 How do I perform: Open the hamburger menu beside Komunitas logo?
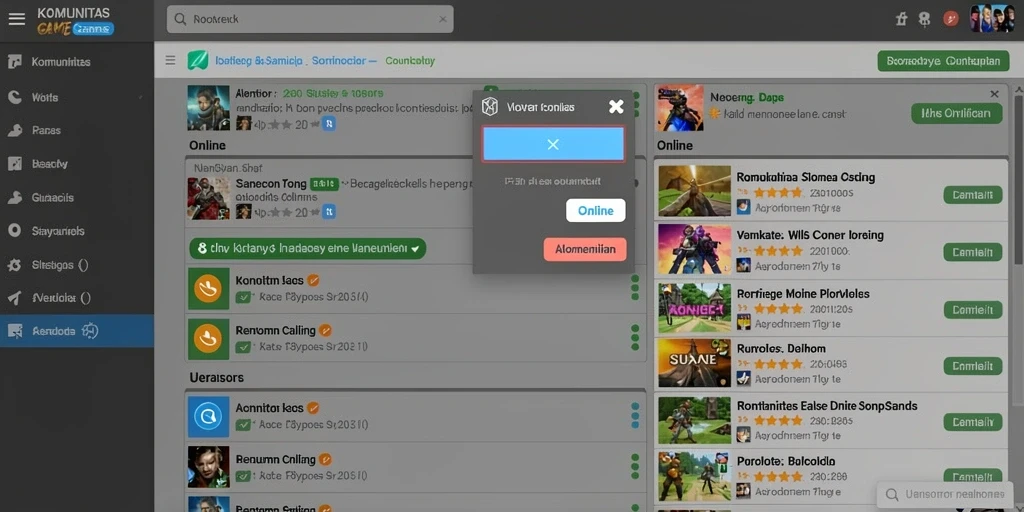(16, 19)
